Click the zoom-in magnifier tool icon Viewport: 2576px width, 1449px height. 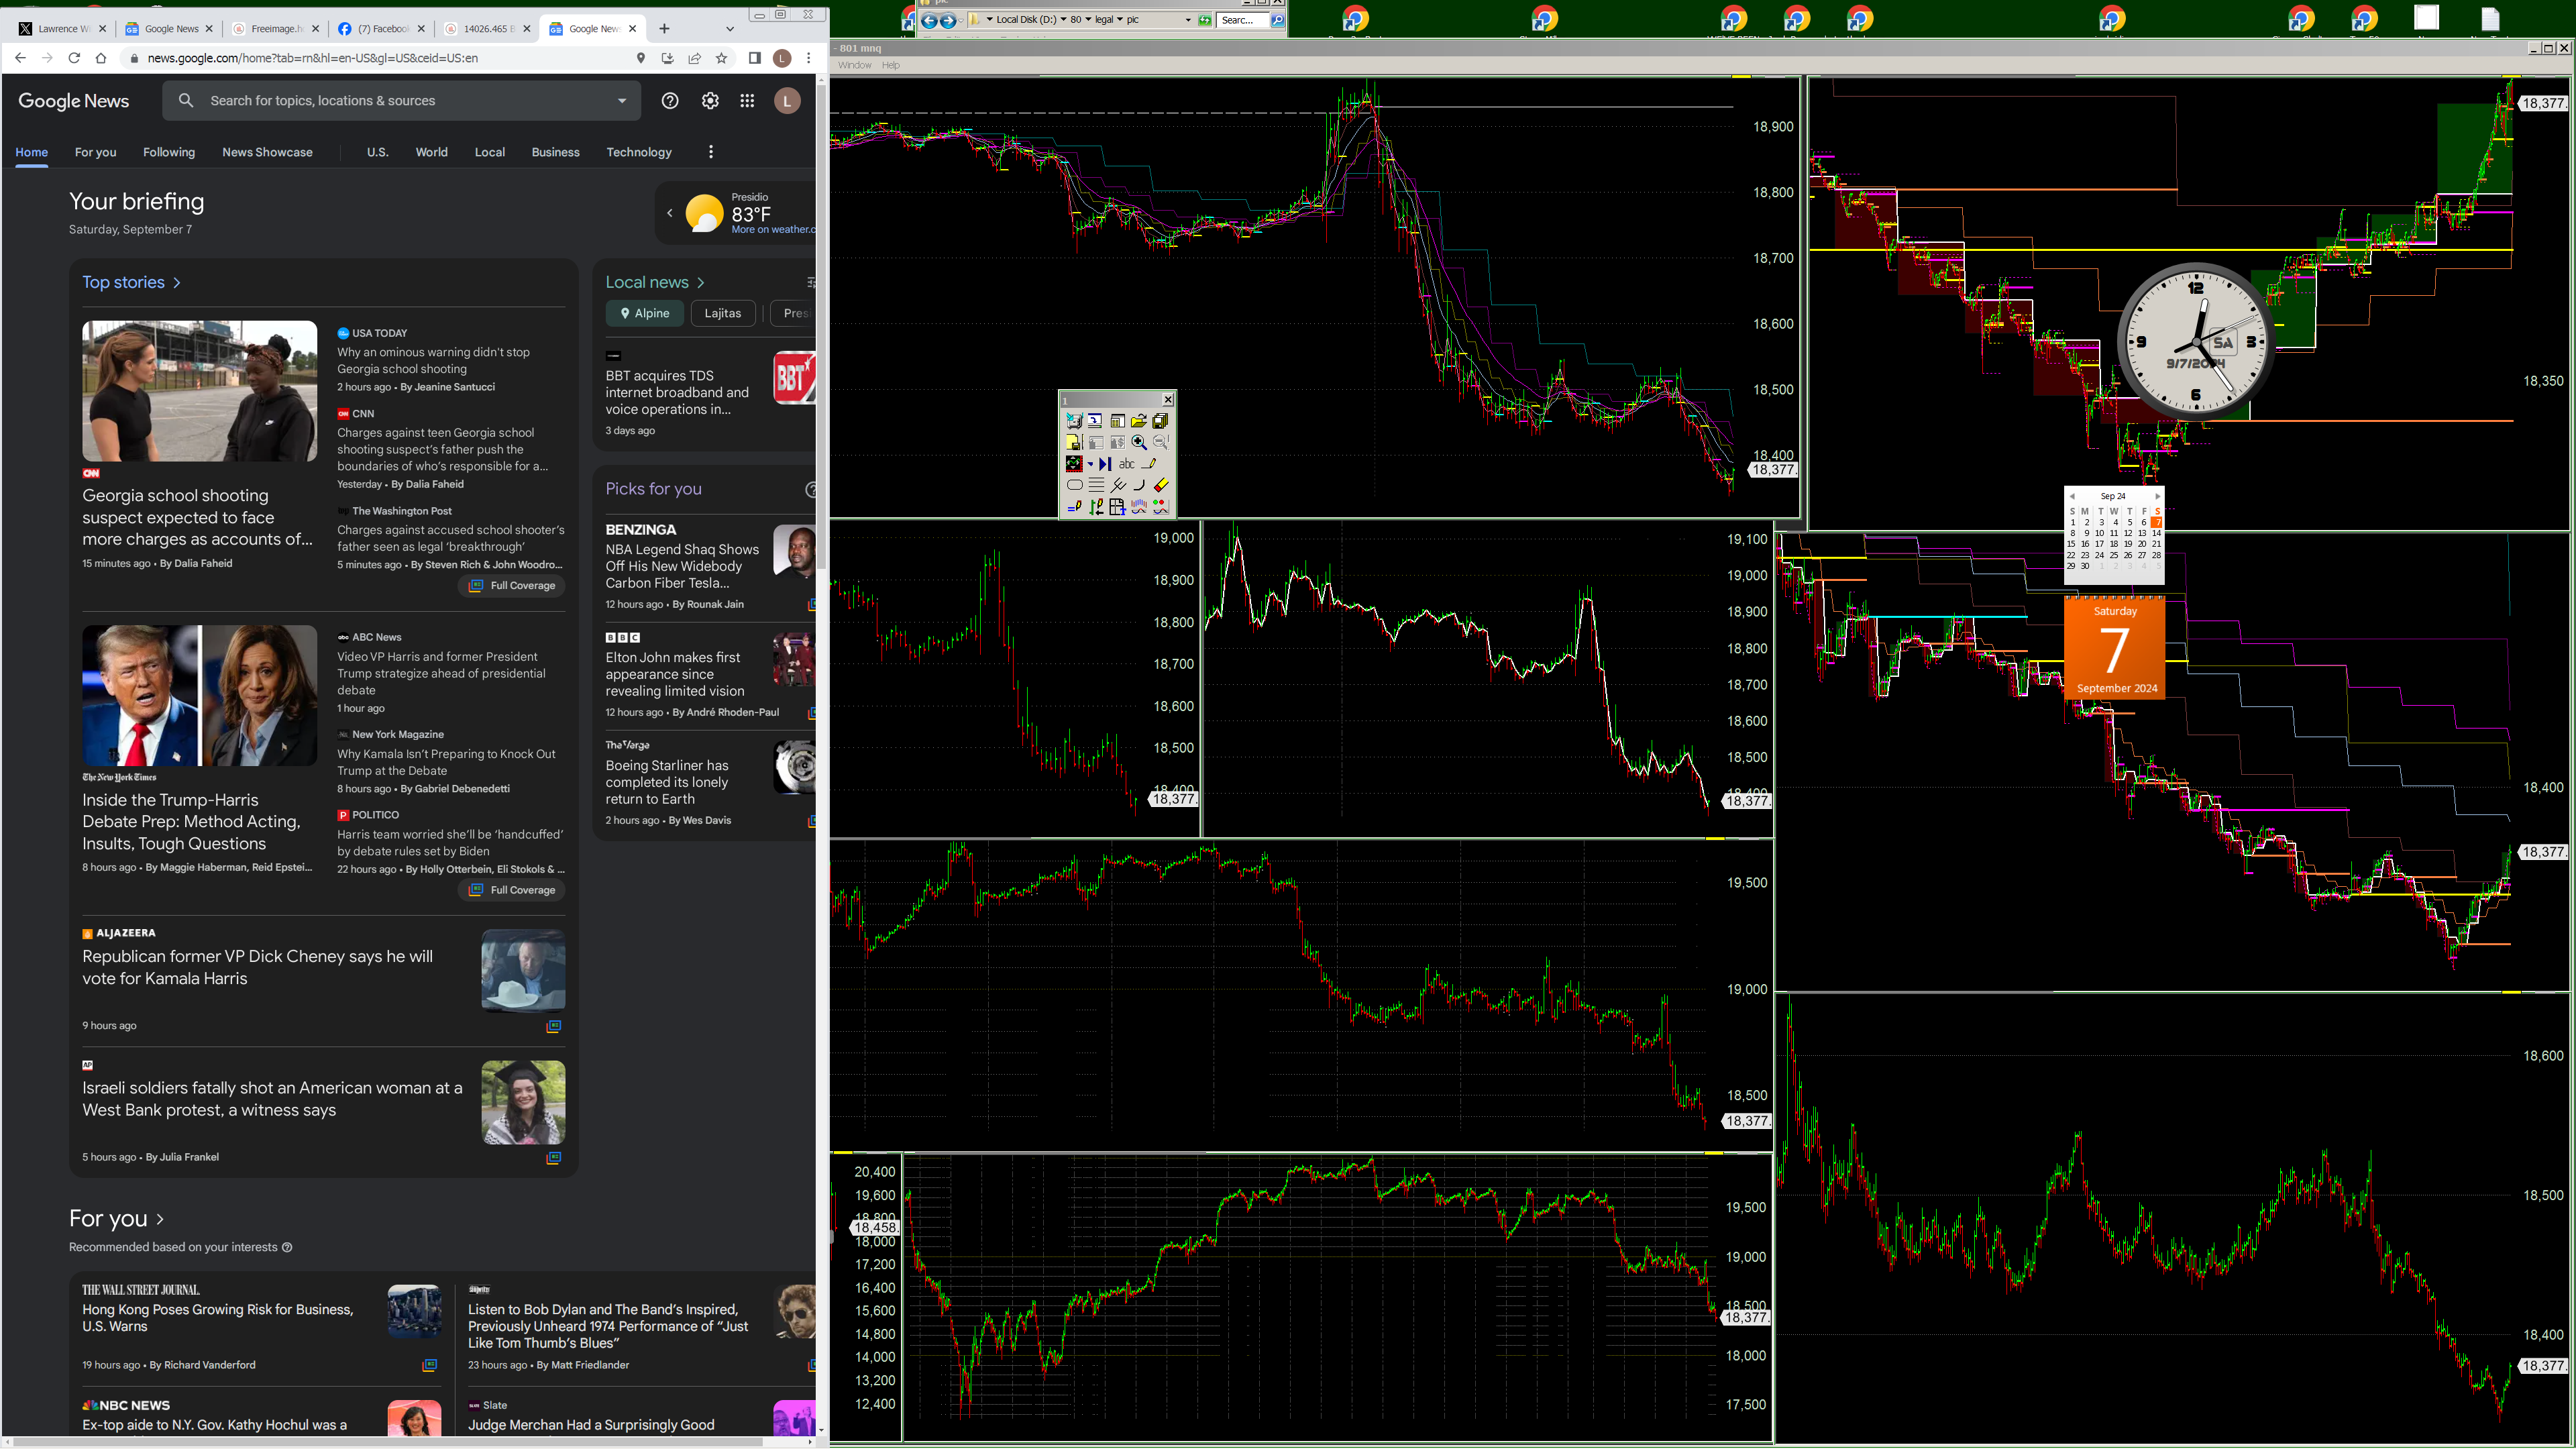(x=1139, y=442)
